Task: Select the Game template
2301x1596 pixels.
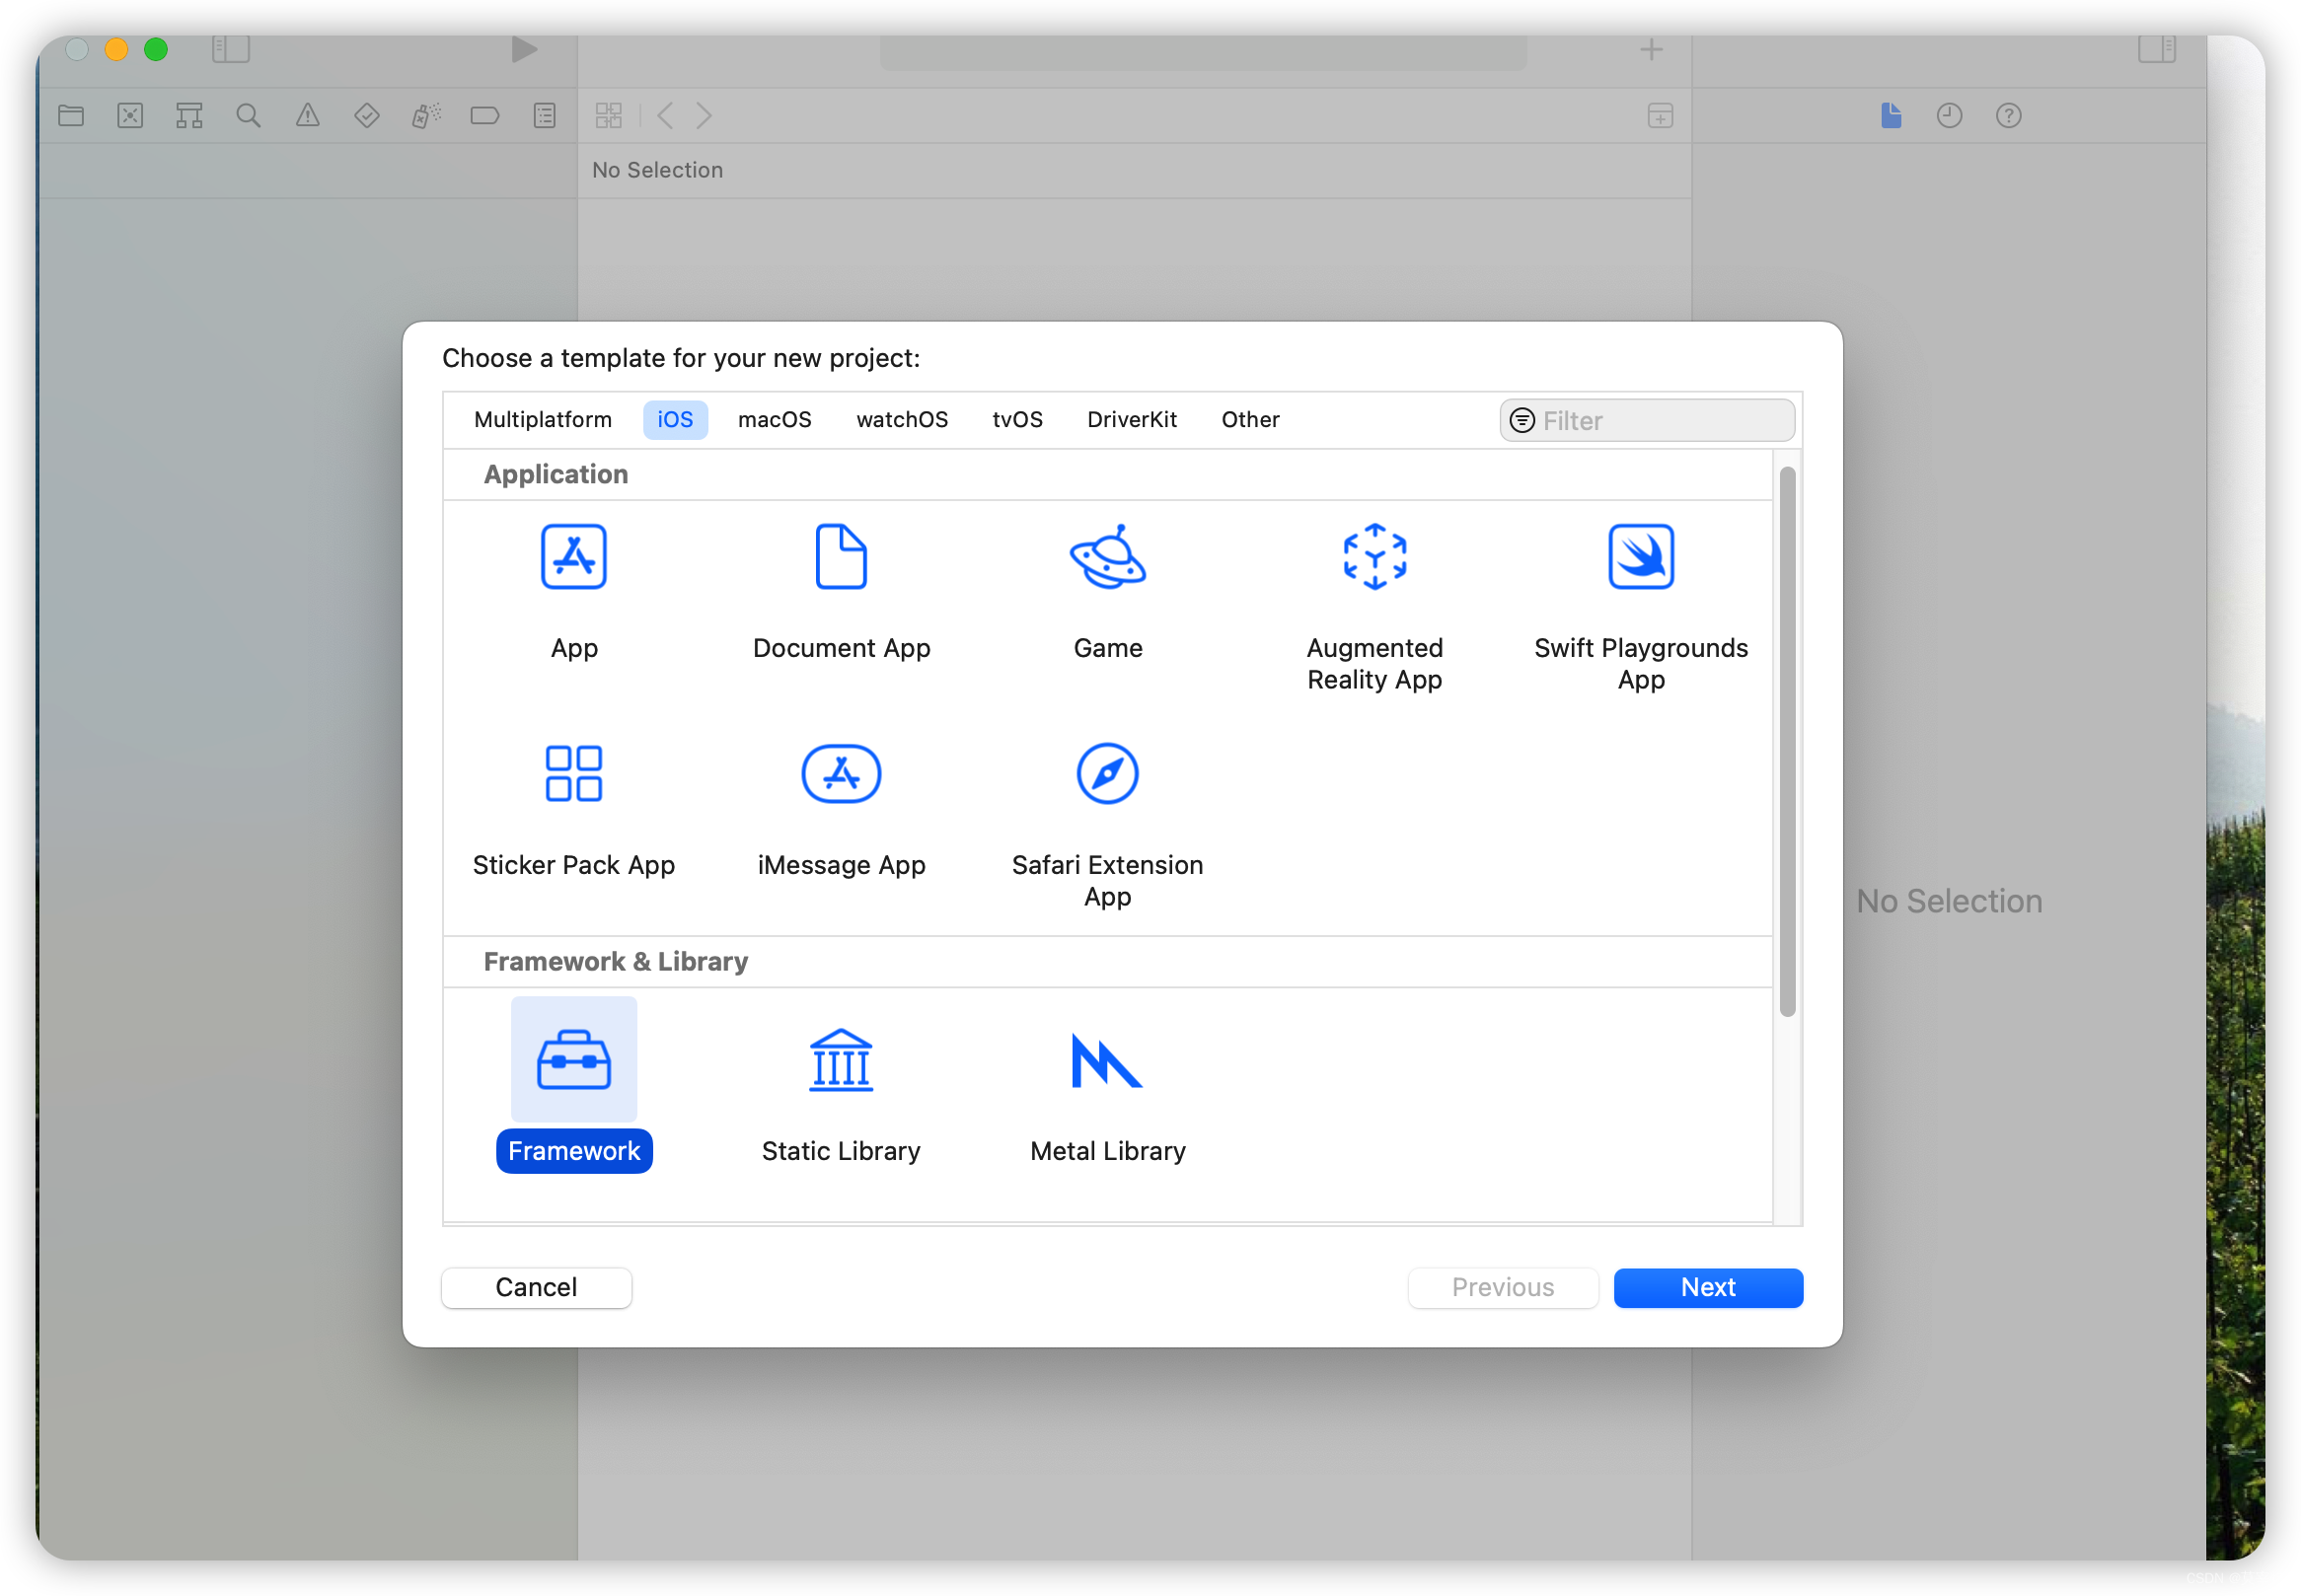Action: [x=1107, y=557]
